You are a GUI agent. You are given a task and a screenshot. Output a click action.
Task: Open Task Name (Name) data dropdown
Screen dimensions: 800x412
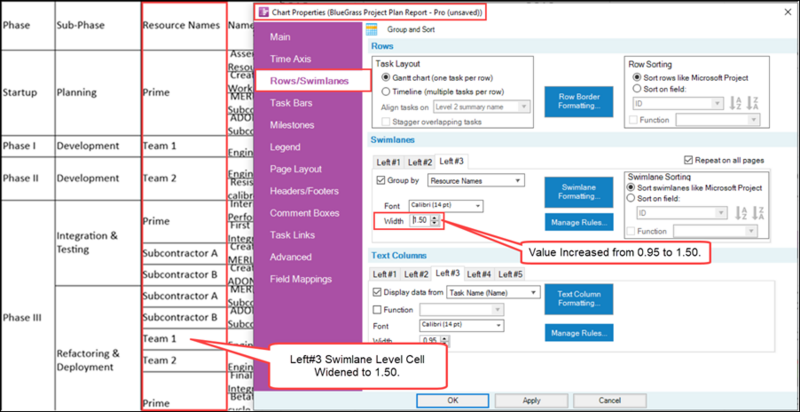[x=493, y=292]
